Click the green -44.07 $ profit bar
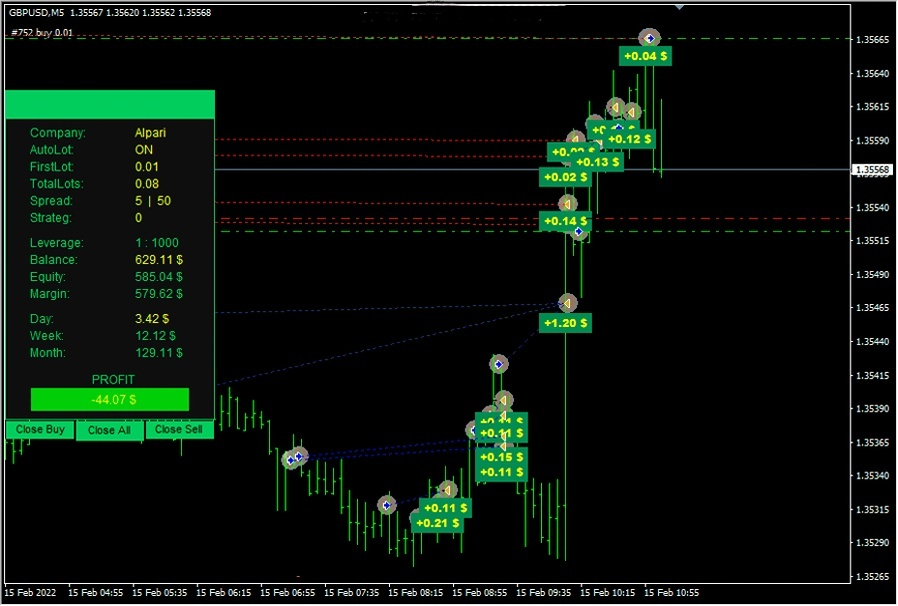 point(110,400)
